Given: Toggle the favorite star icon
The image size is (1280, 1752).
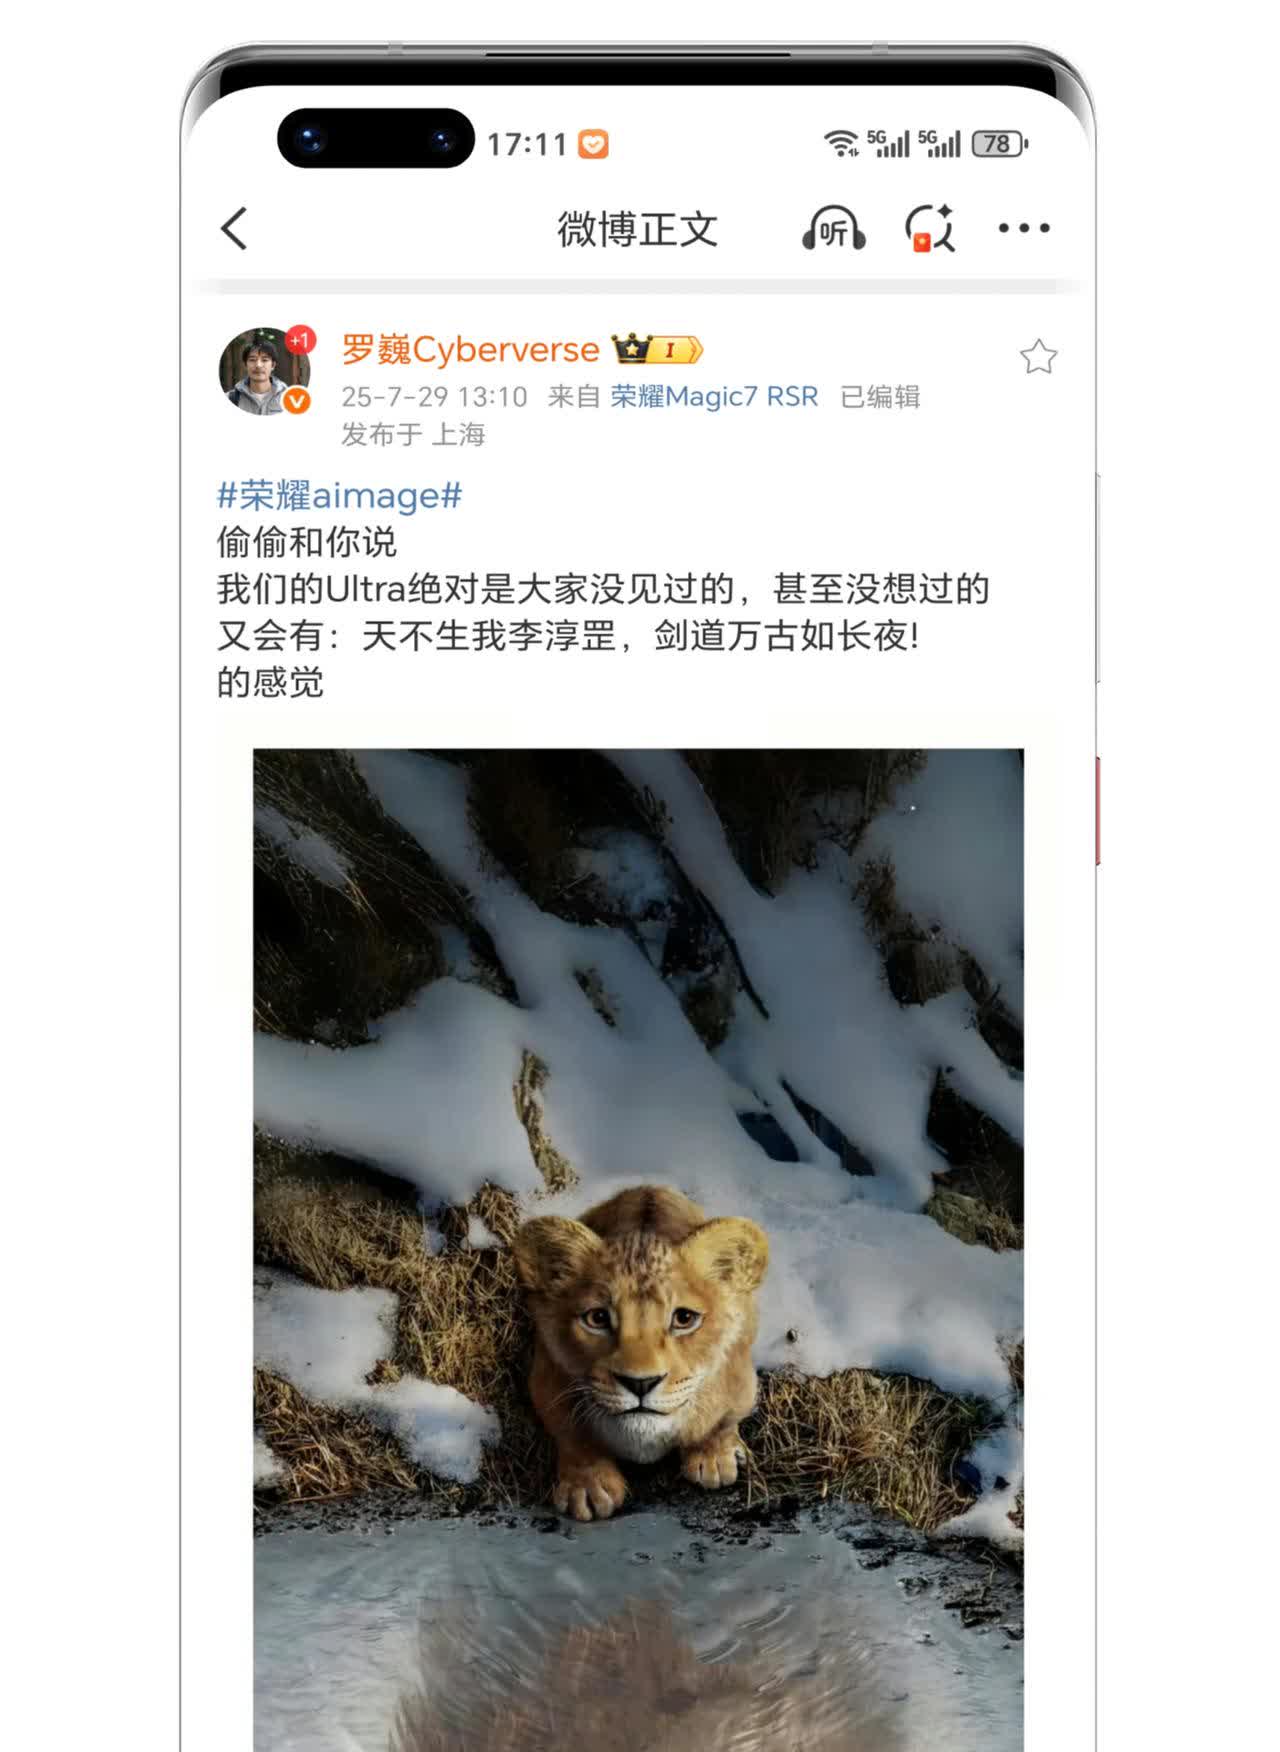Looking at the screenshot, I should tap(1038, 357).
